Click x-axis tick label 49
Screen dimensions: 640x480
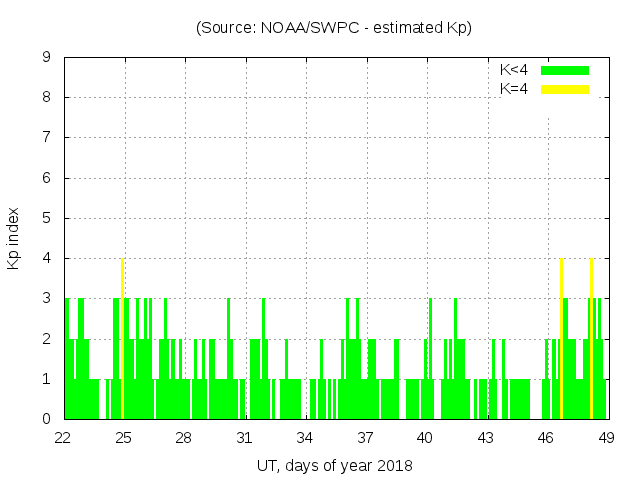(x=606, y=437)
